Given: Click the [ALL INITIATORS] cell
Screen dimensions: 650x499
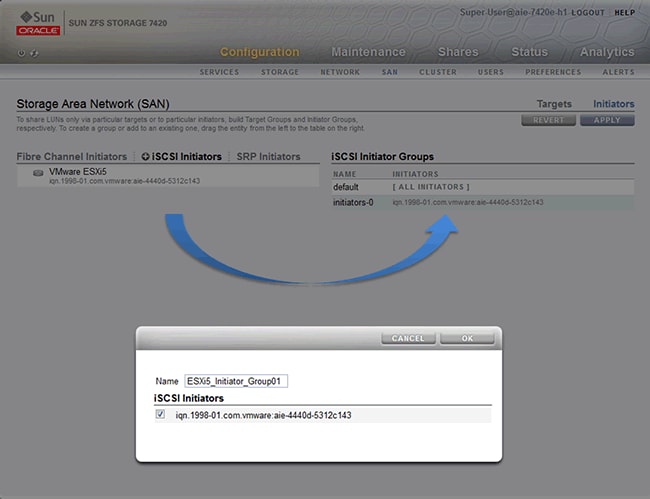Looking at the screenshot, I should coord(431,187).
